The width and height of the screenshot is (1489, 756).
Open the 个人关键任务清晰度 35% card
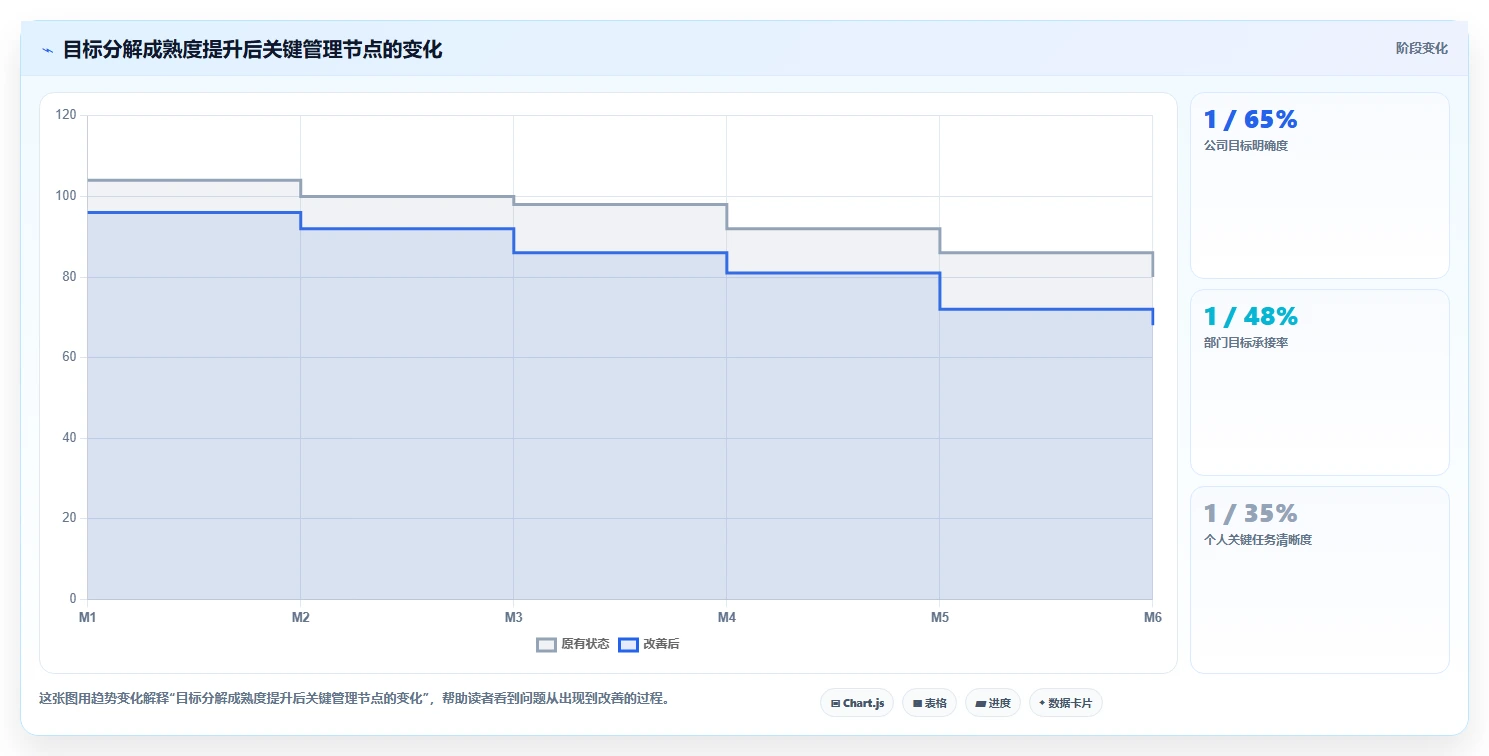tap(1319, 579)
